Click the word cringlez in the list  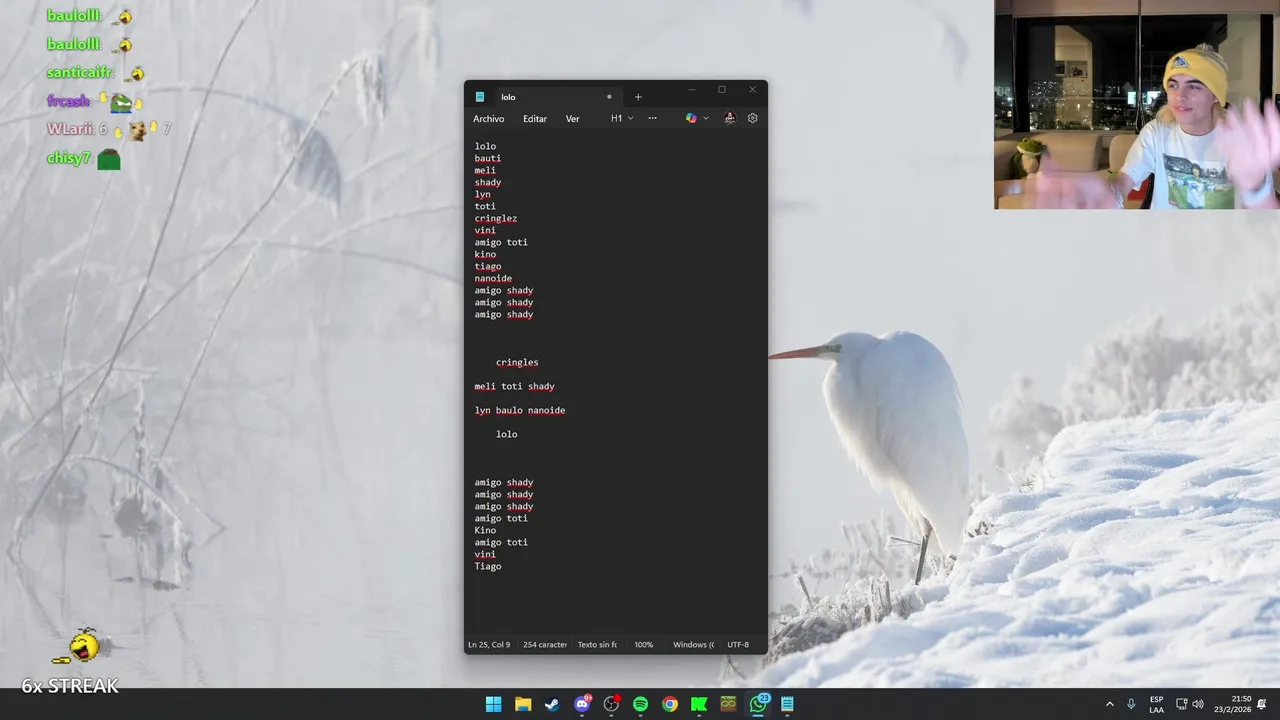coord(496,218)
